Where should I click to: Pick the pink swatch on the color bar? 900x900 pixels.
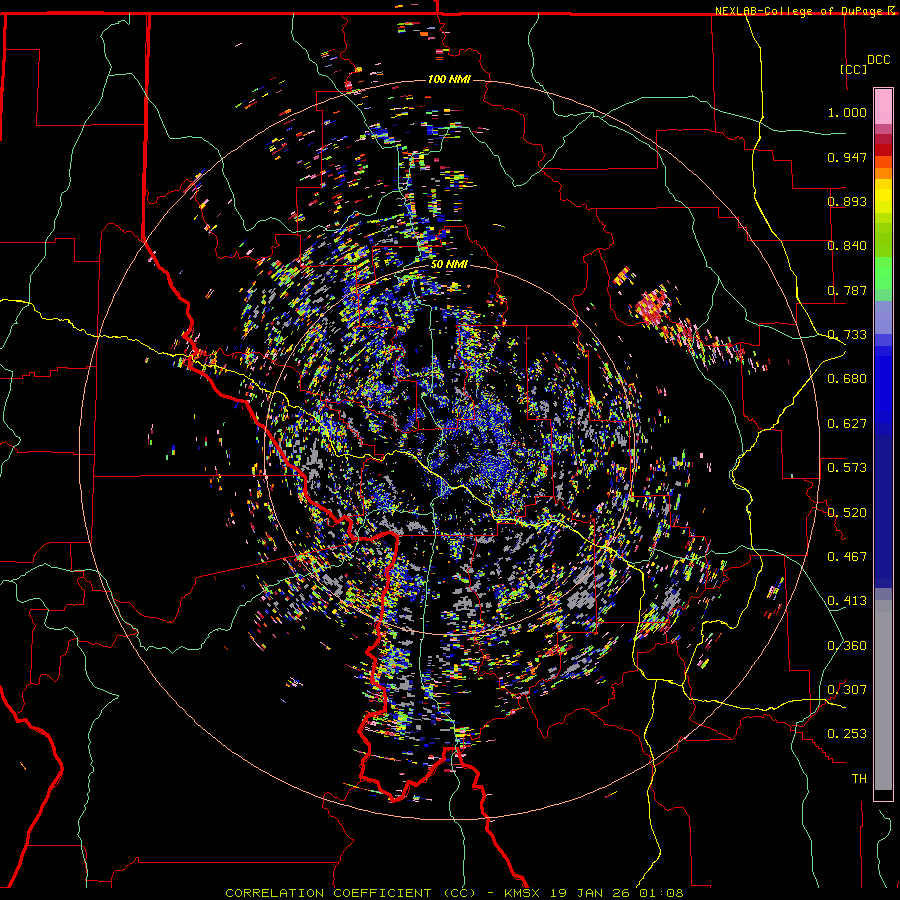(x=883, y=106)
